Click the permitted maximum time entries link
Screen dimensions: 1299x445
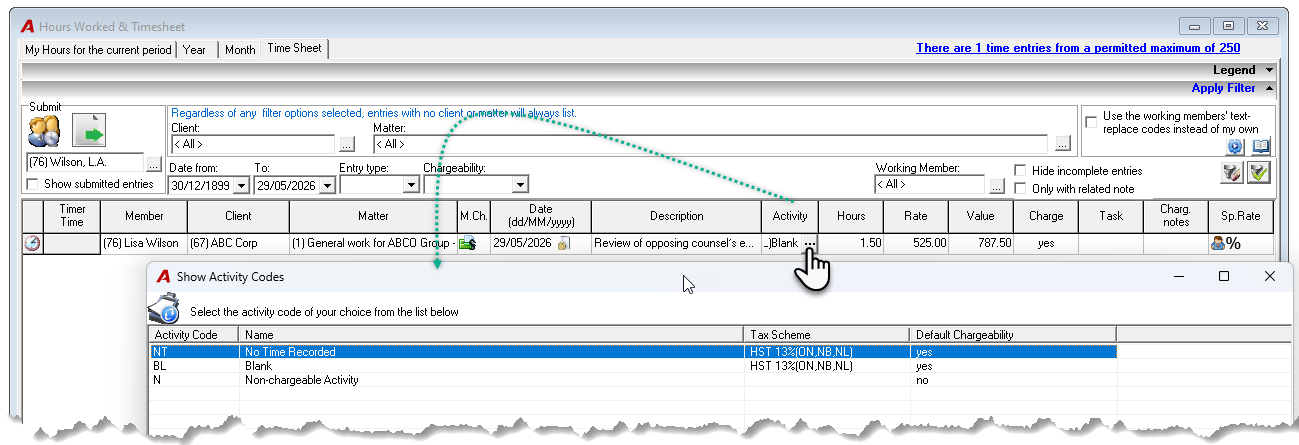pyautogui.click(x=1078, y=48)
